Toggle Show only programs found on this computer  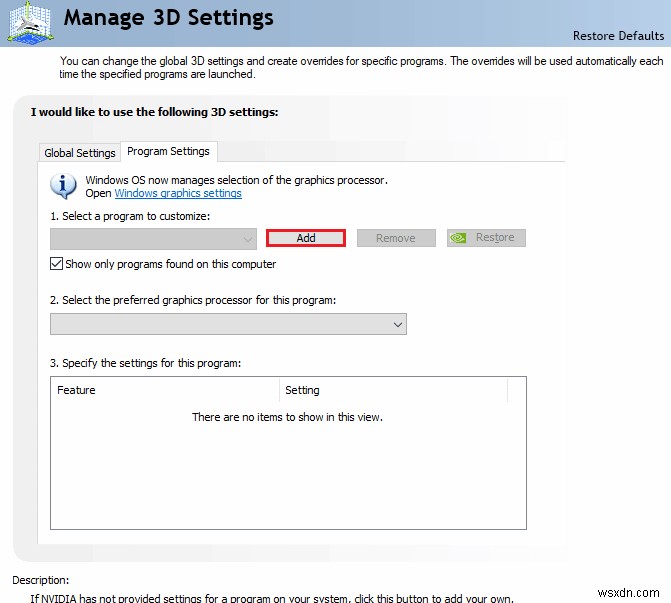coord(57,264)
